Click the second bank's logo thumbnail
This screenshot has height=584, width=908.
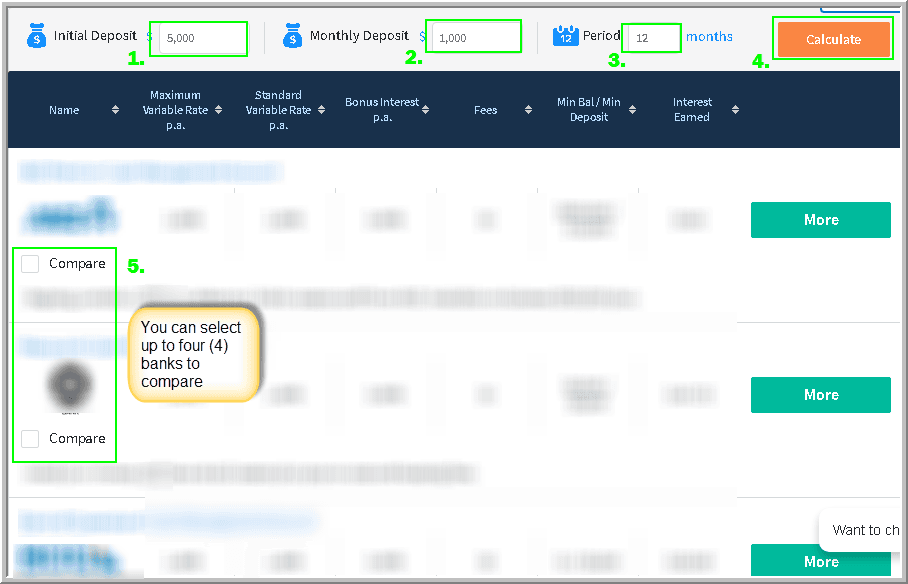point(69,387)
